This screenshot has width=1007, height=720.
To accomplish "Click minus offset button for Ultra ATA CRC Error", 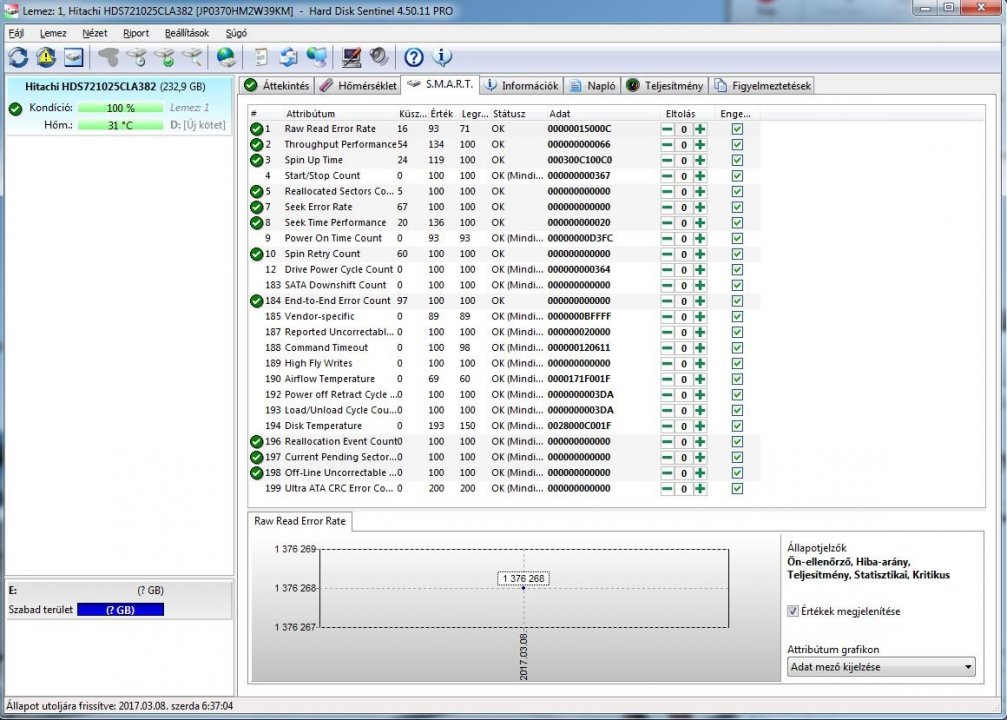I will [x=667, y=489].
